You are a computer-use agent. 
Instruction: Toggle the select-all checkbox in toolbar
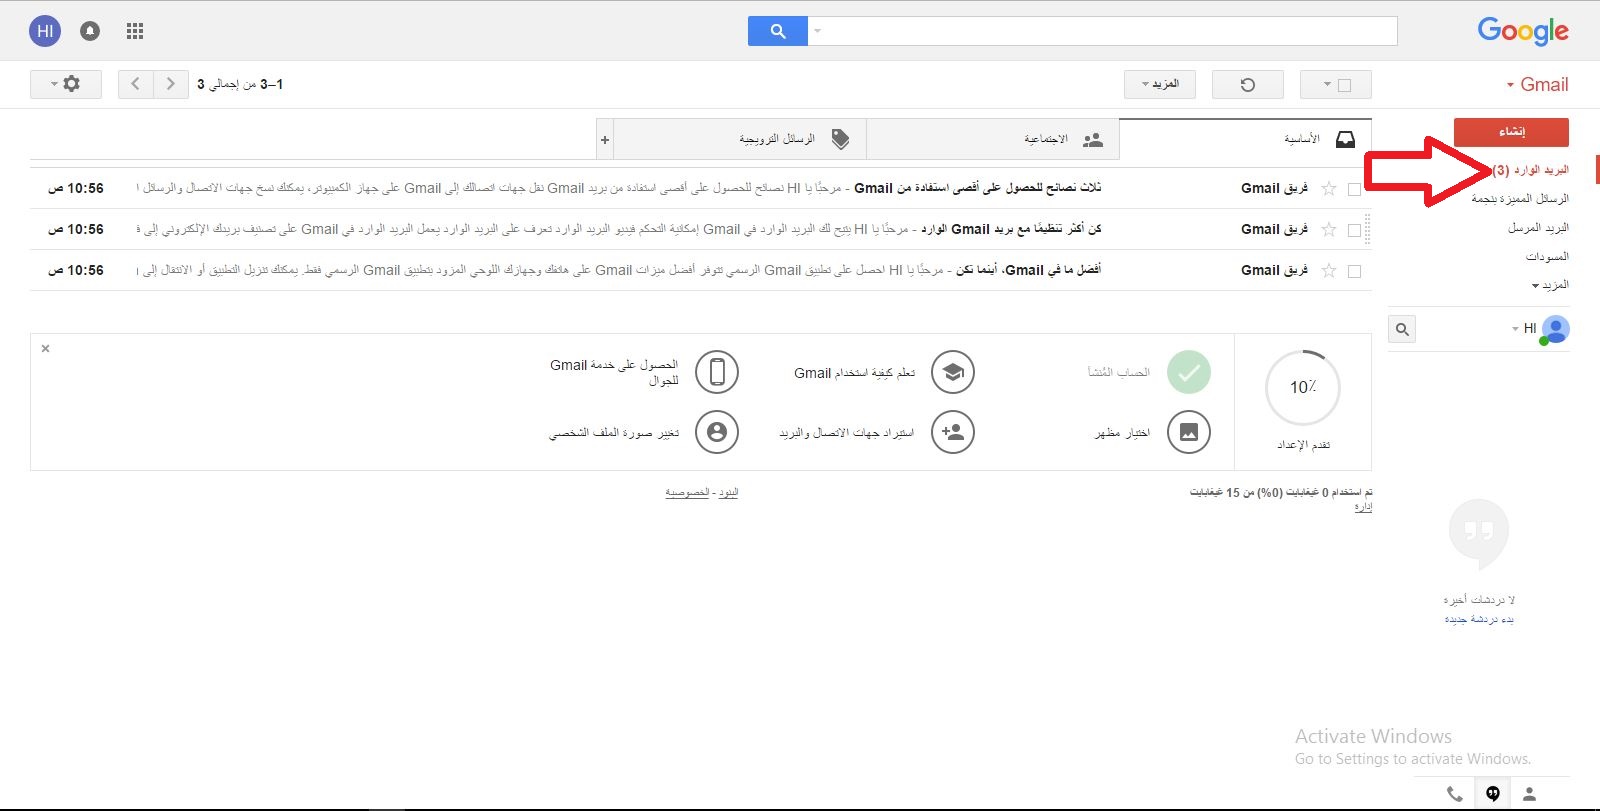coord(1344,85)
